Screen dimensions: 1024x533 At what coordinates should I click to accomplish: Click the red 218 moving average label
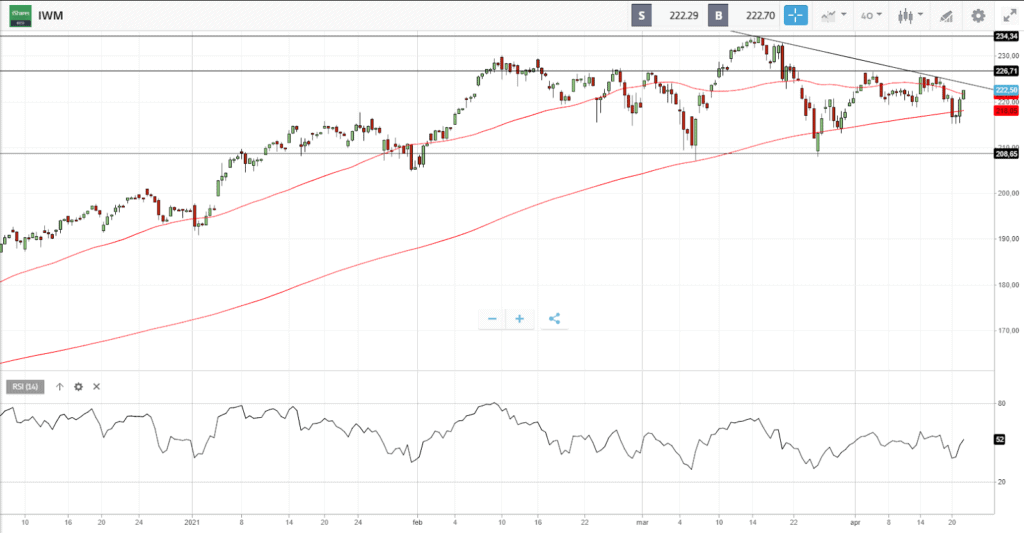[x=1006, y=111]
